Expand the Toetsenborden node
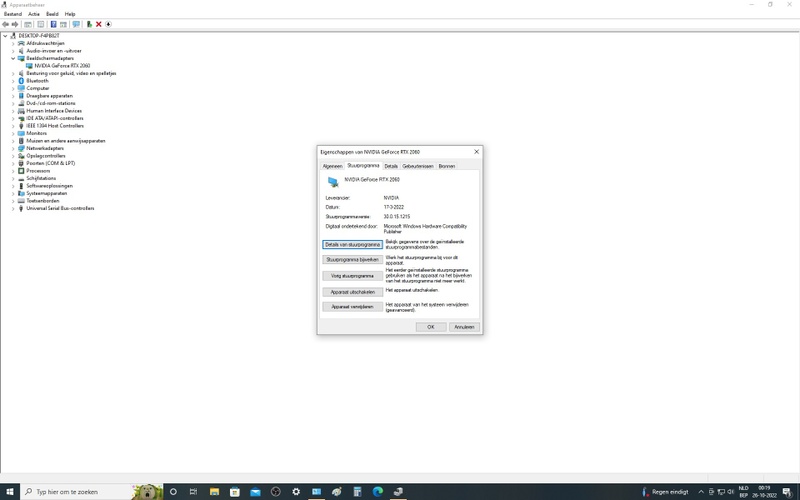The height and width of the screenshot is (500, 800). point(13,201)
